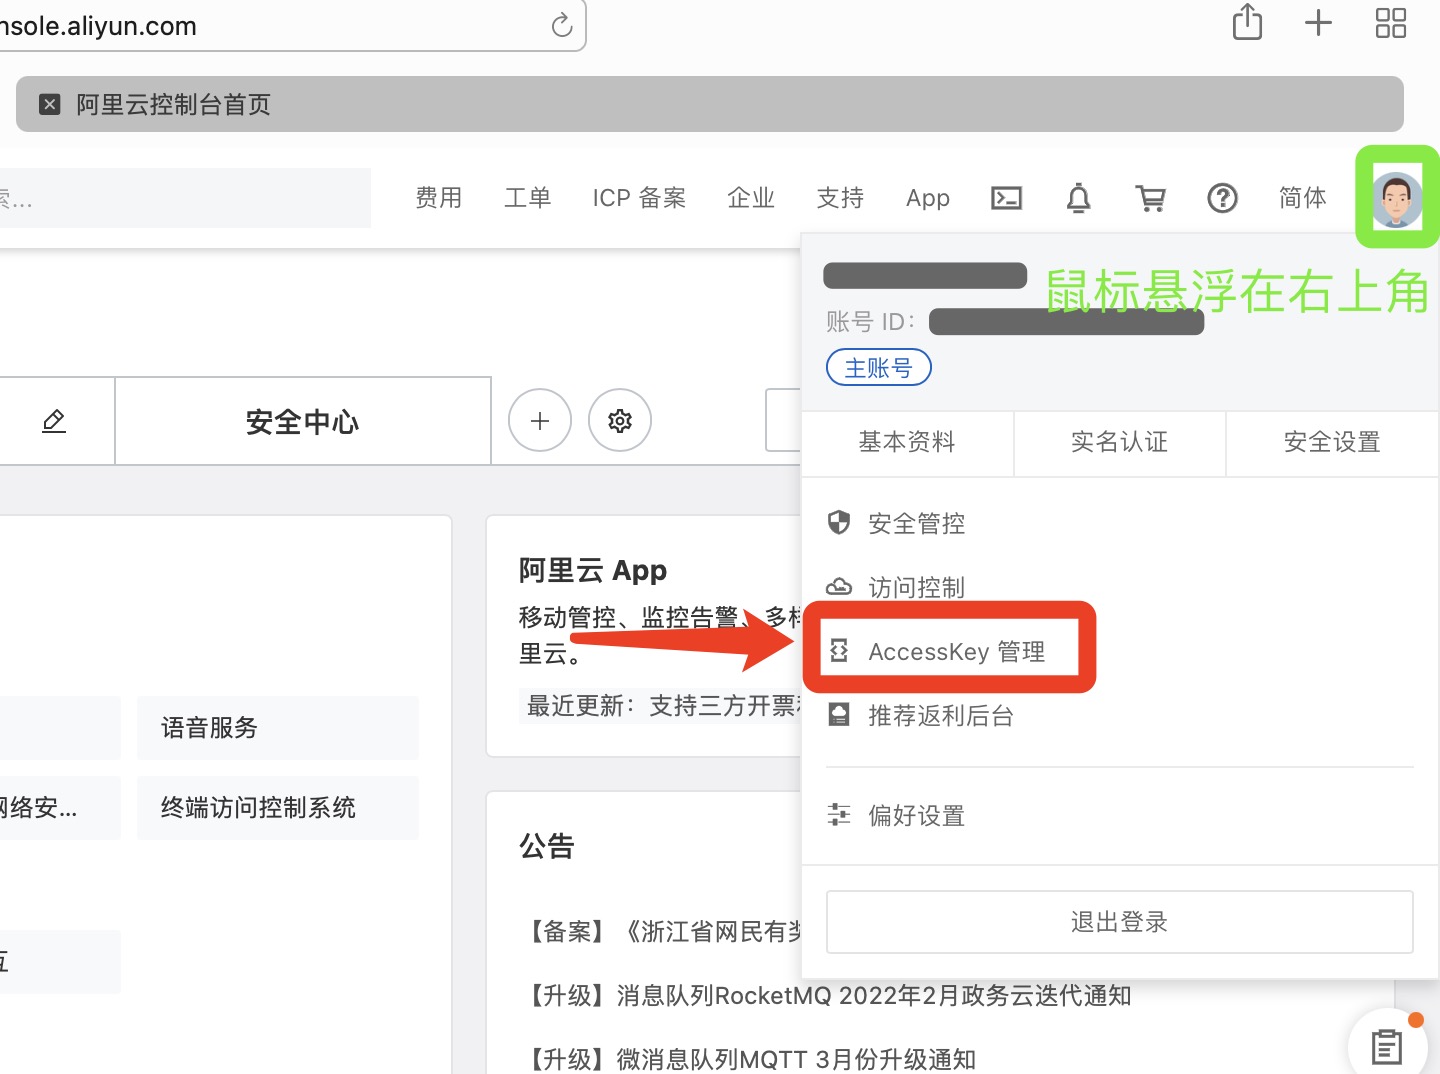The image size is (1440, 1074).
Task: Open the Cloud Shell terminal icon
Action: [1006, 198]
